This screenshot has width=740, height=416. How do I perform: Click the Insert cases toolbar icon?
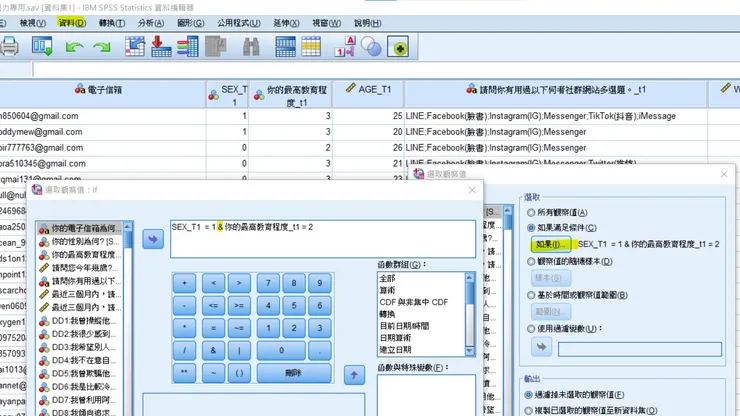click(x=285, y=47)
